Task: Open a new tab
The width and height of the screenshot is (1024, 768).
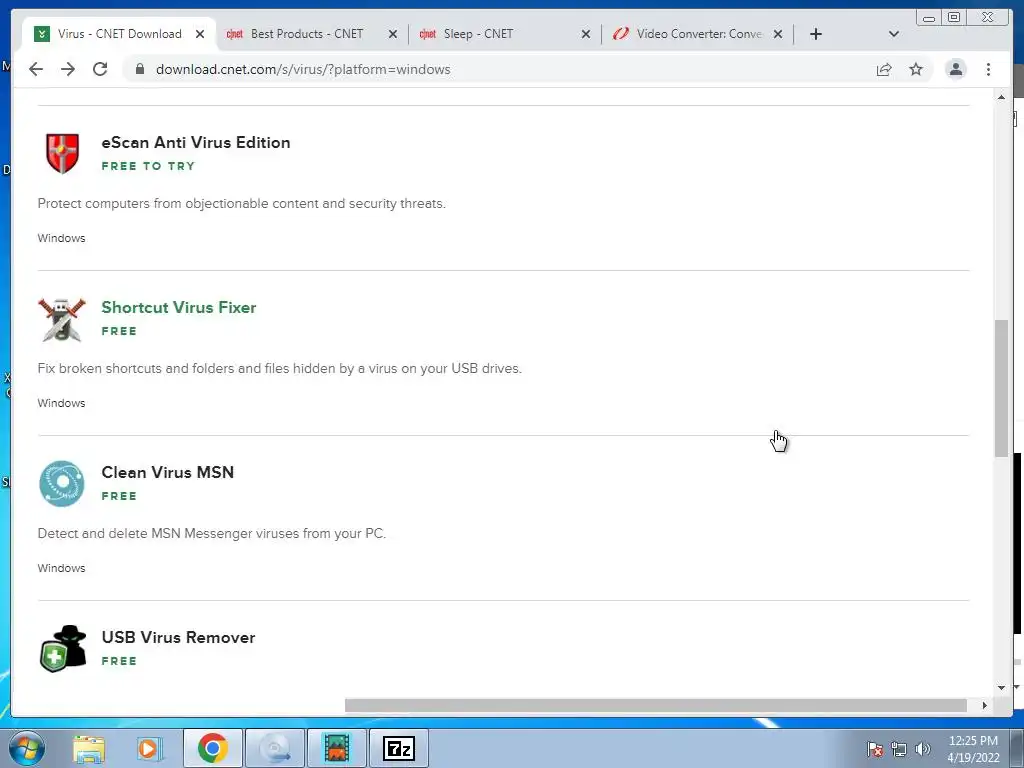Action: click(816, 34)
